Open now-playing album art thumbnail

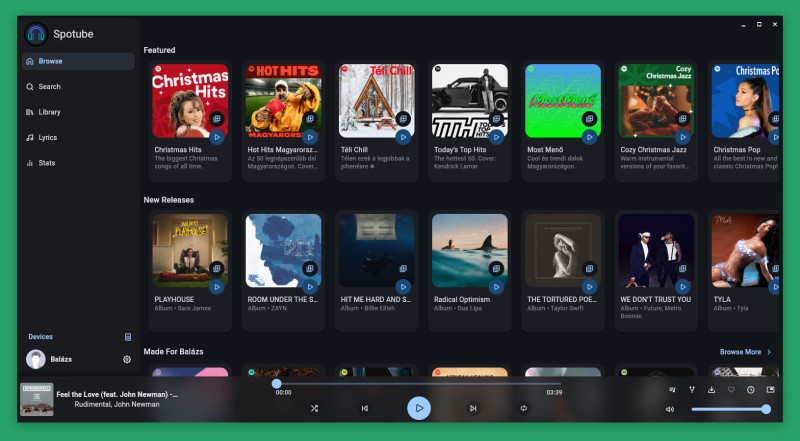(x=37, y=400)
